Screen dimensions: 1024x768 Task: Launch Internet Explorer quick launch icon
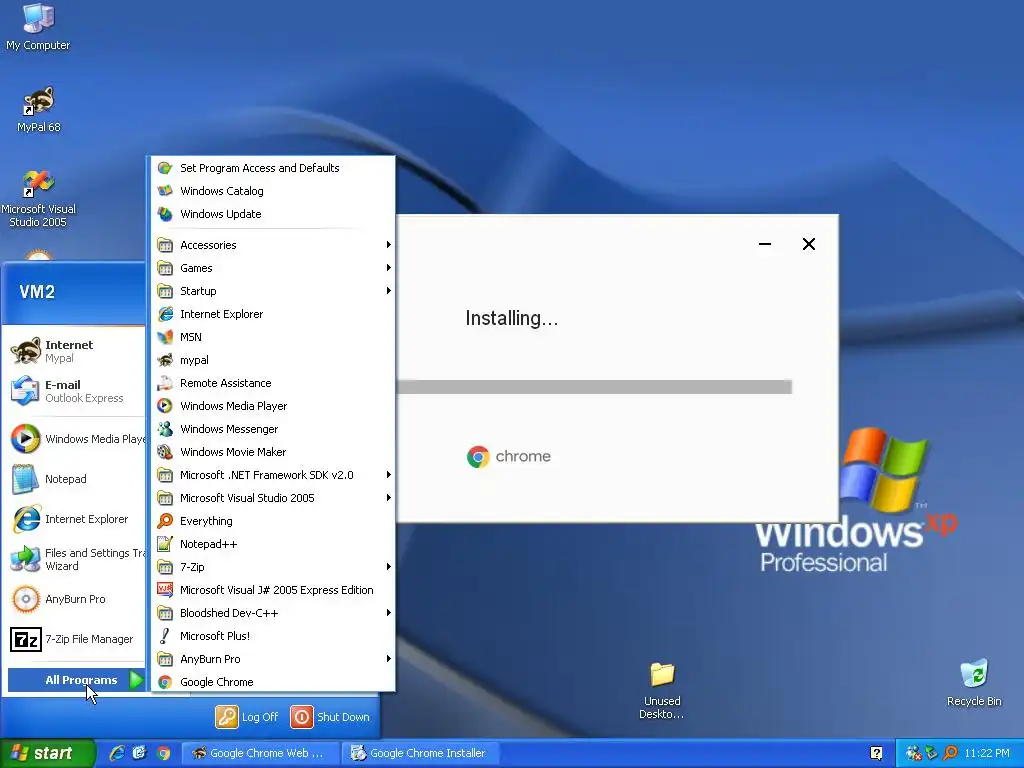(x=117, y=753)
